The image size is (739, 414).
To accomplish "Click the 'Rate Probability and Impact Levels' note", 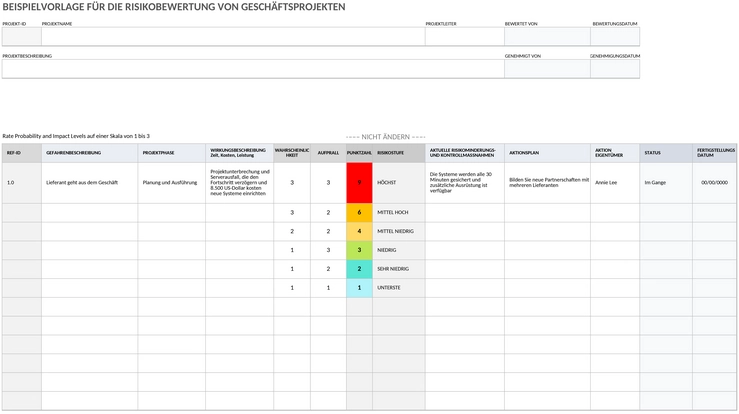I will 76,136.
